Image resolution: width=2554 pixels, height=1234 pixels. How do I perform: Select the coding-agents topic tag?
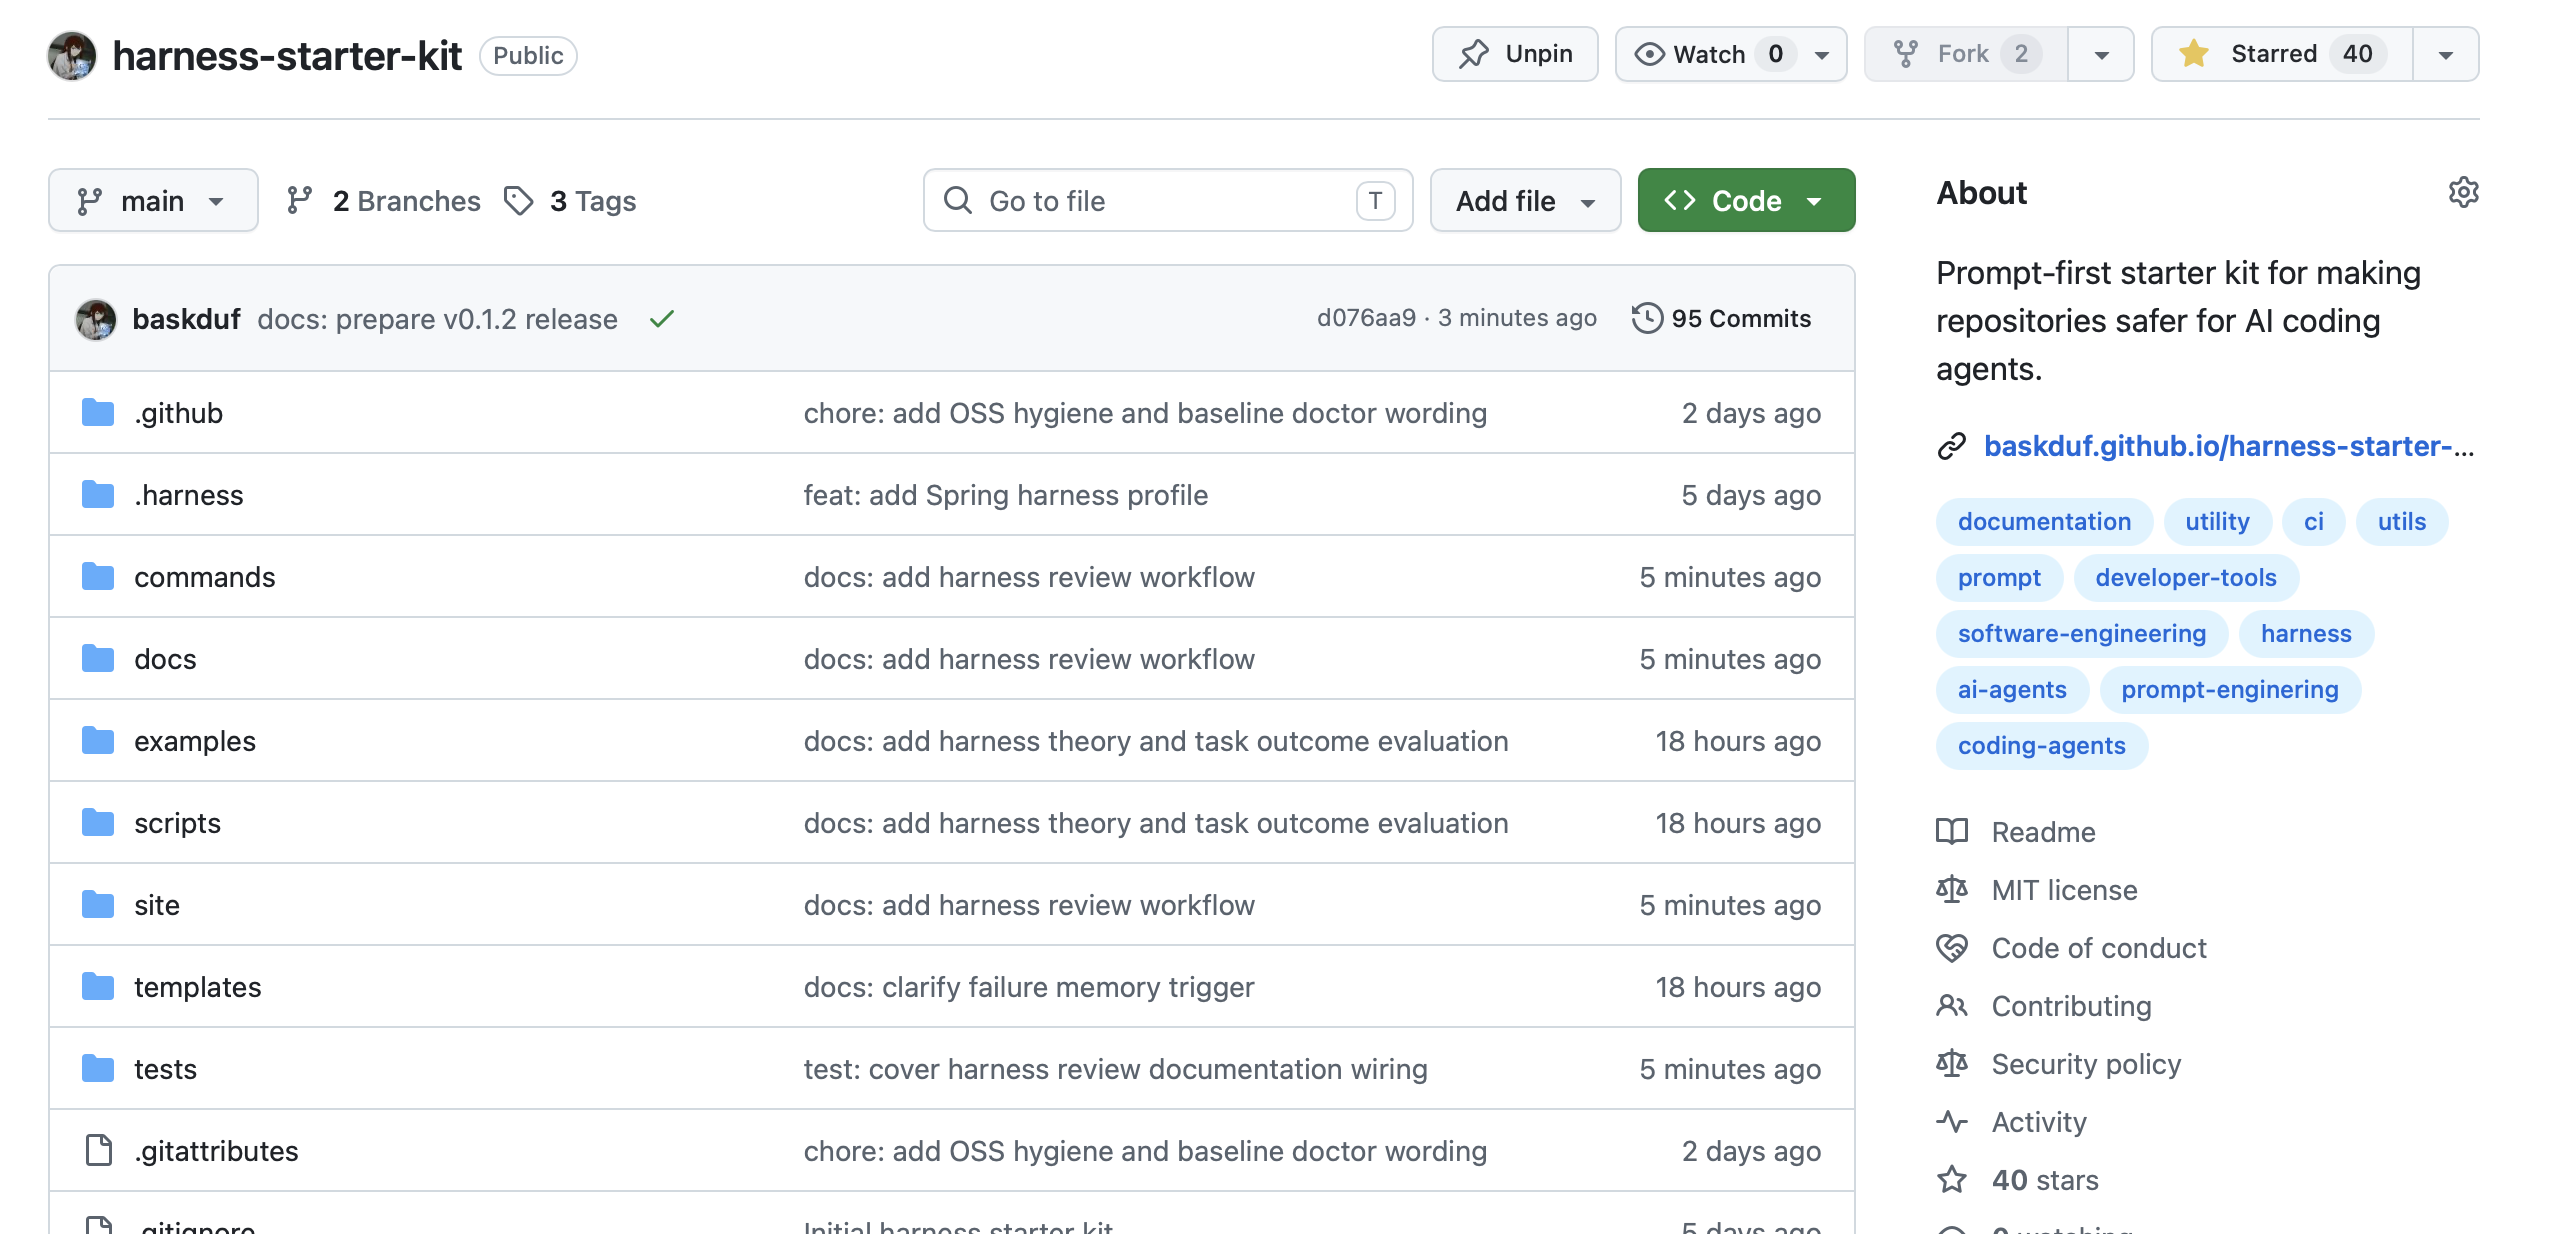2041,746
